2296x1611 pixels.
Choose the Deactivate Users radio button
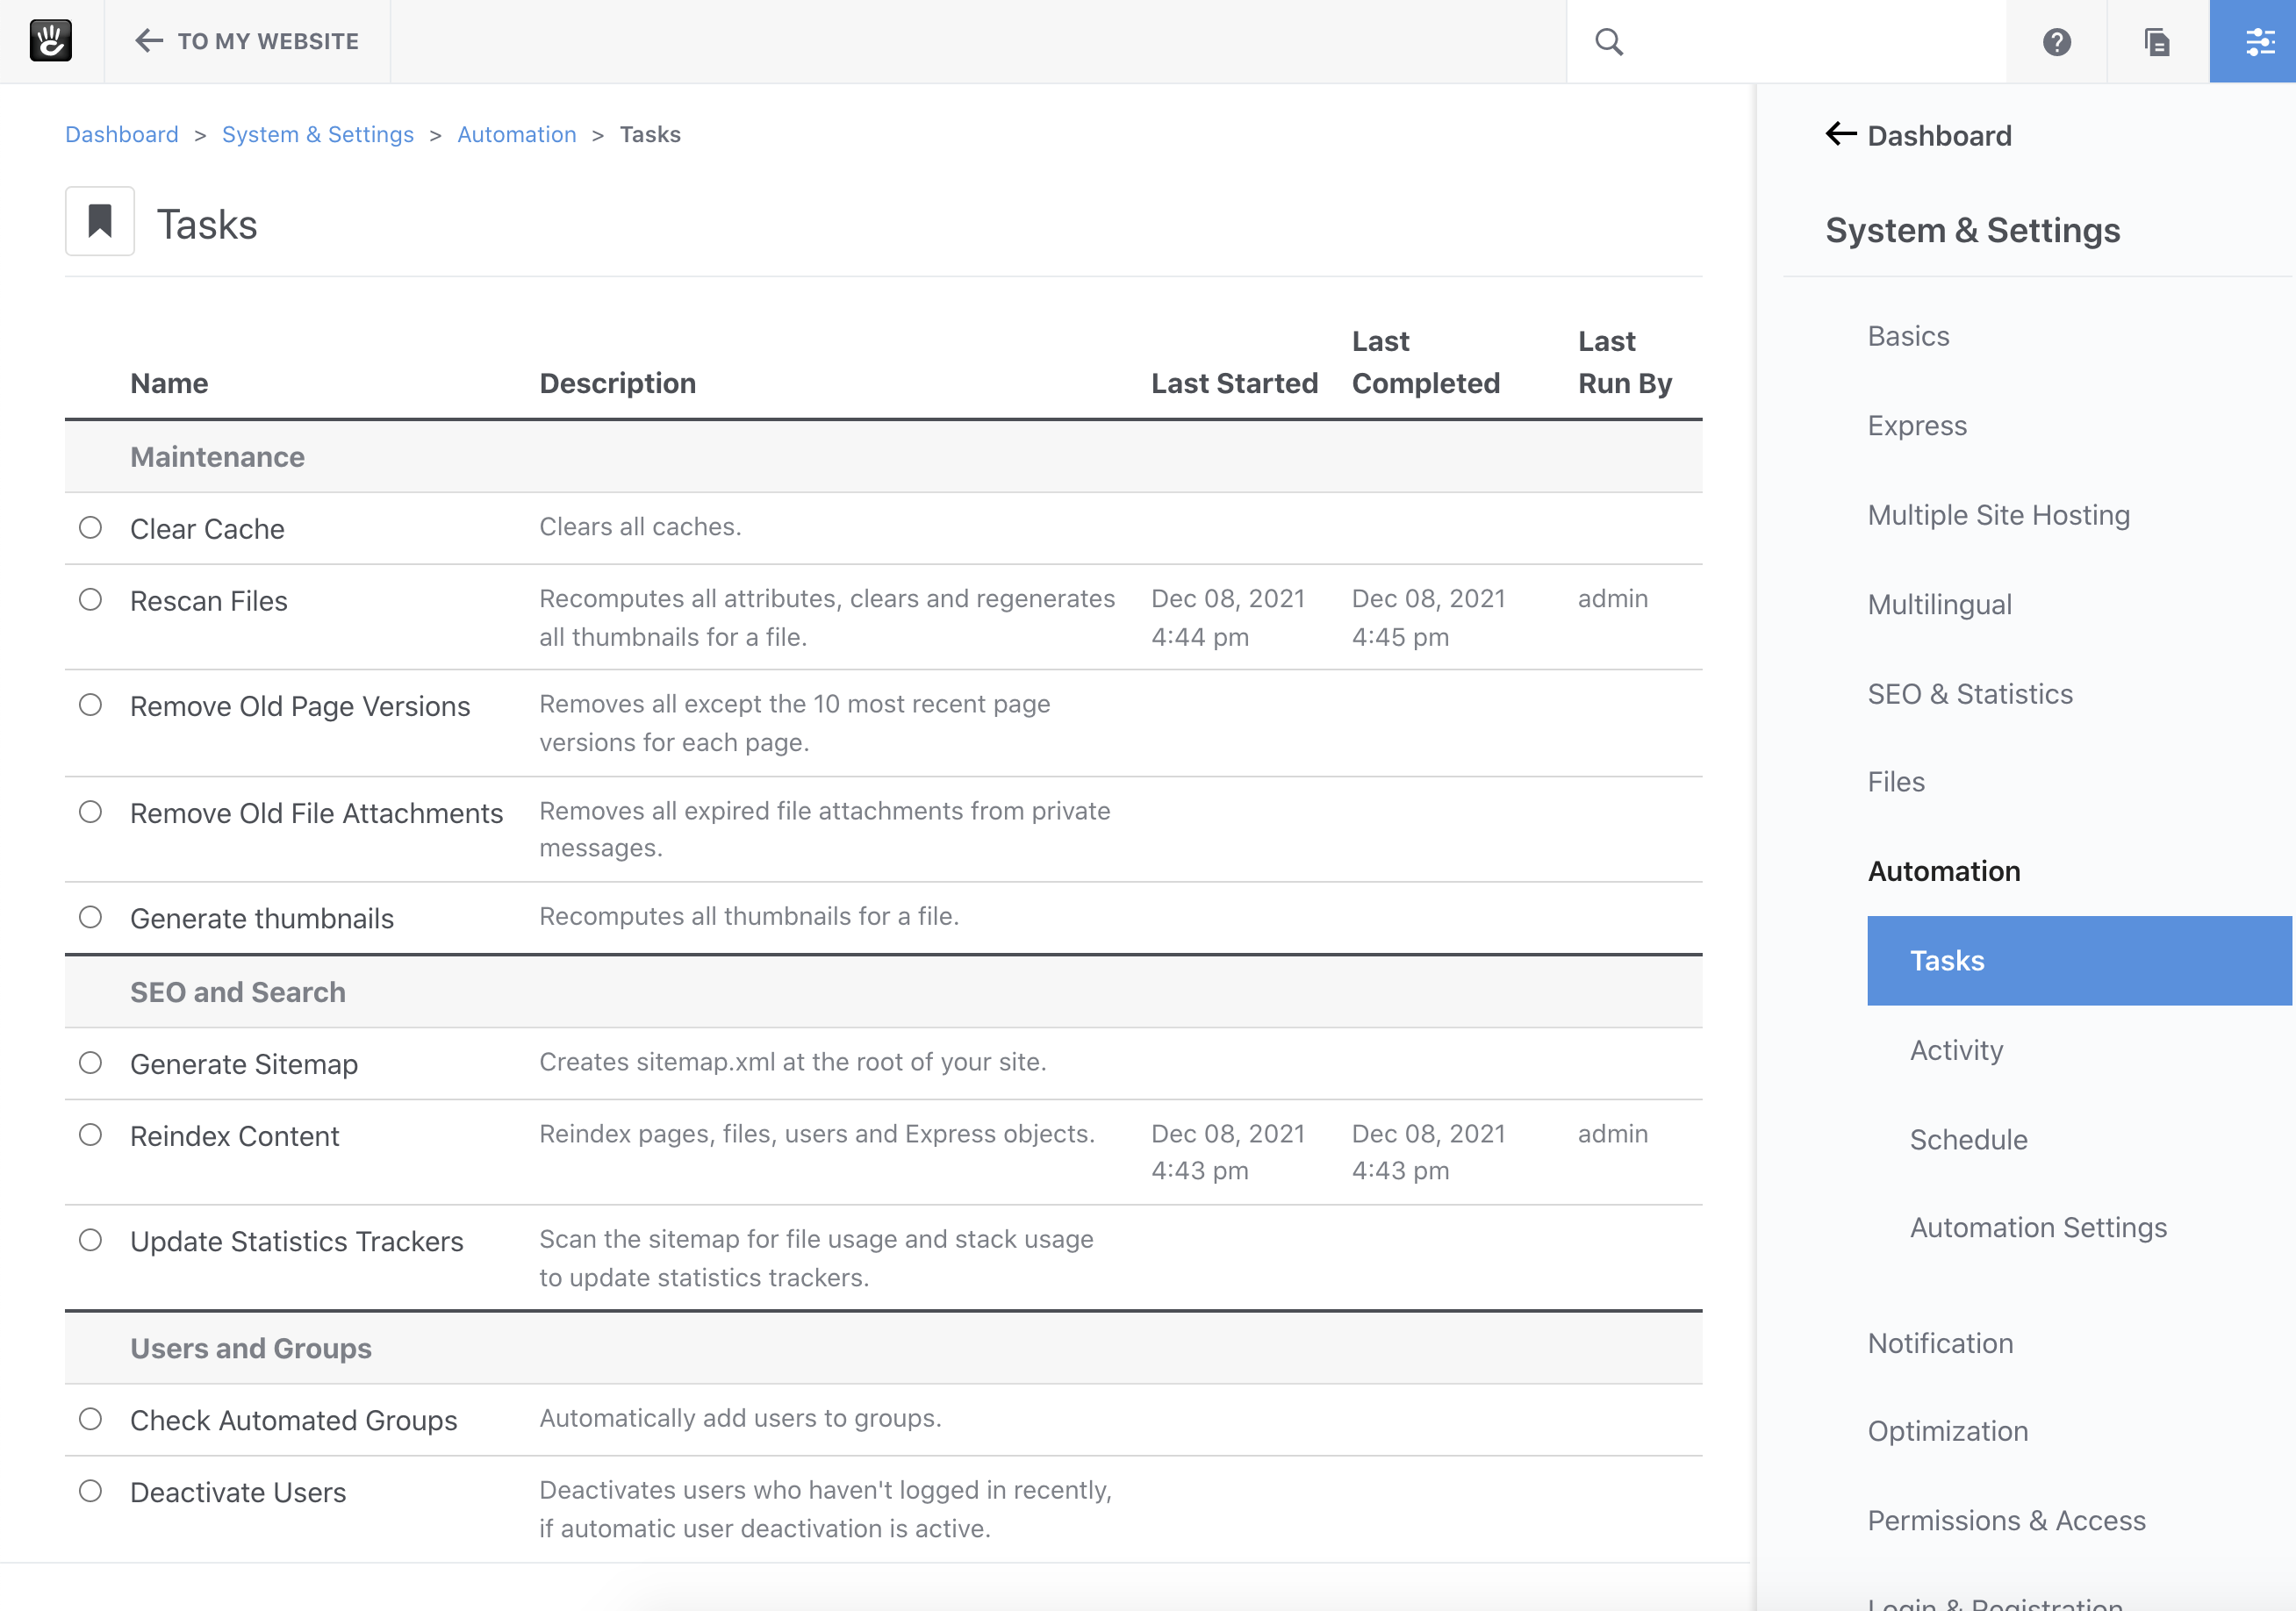click(90, 1491)
